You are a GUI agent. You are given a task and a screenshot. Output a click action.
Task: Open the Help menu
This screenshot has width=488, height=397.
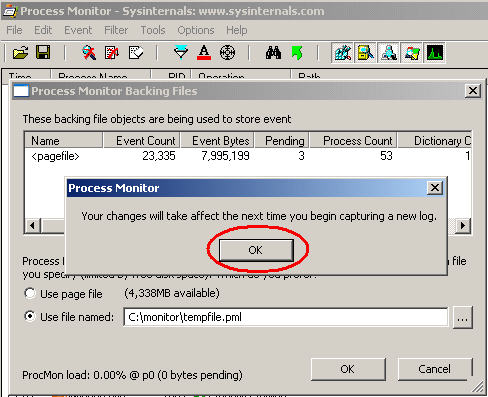237,30
